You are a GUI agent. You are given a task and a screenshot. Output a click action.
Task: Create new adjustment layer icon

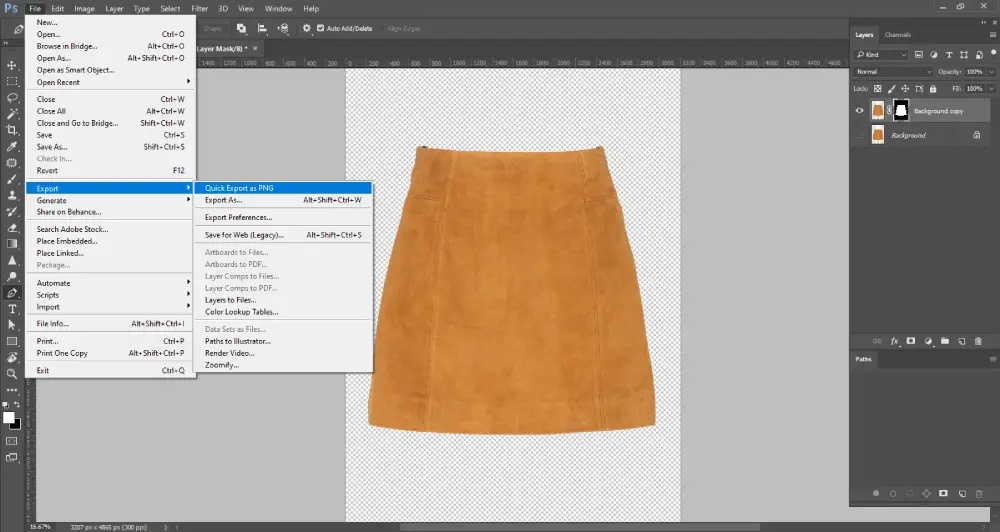[x=928, y=341]
